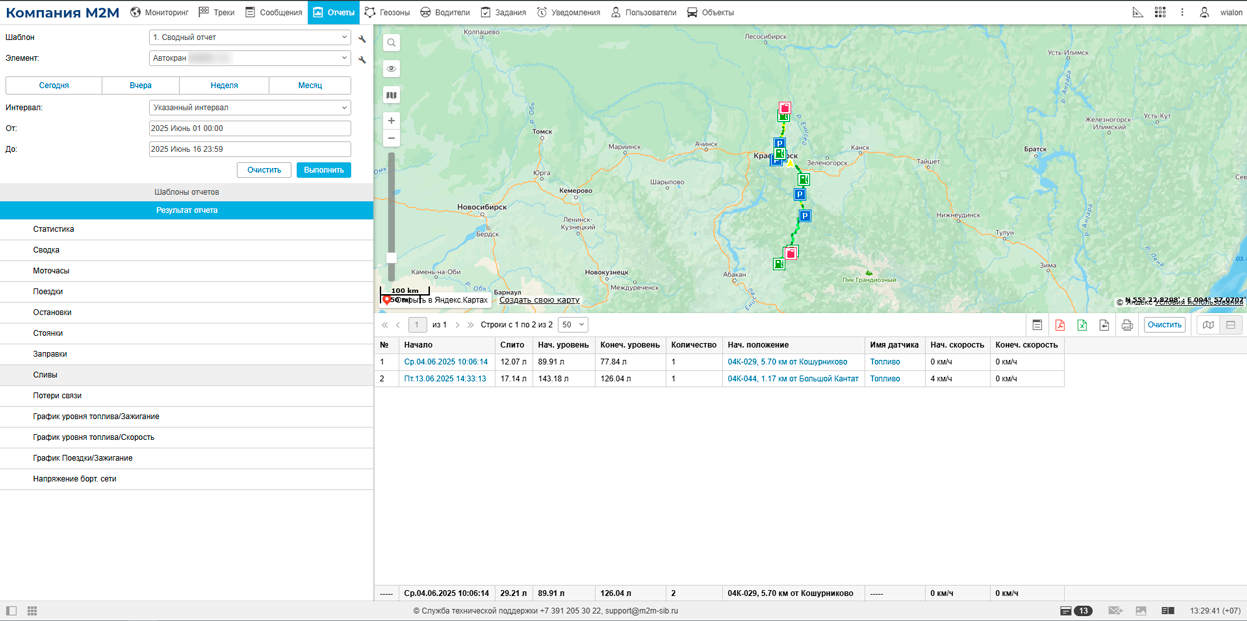This screenshot has width=1247, height=621.
Task: Open the user account icon
Action: pyautogui.click(x=1204, y=12)
